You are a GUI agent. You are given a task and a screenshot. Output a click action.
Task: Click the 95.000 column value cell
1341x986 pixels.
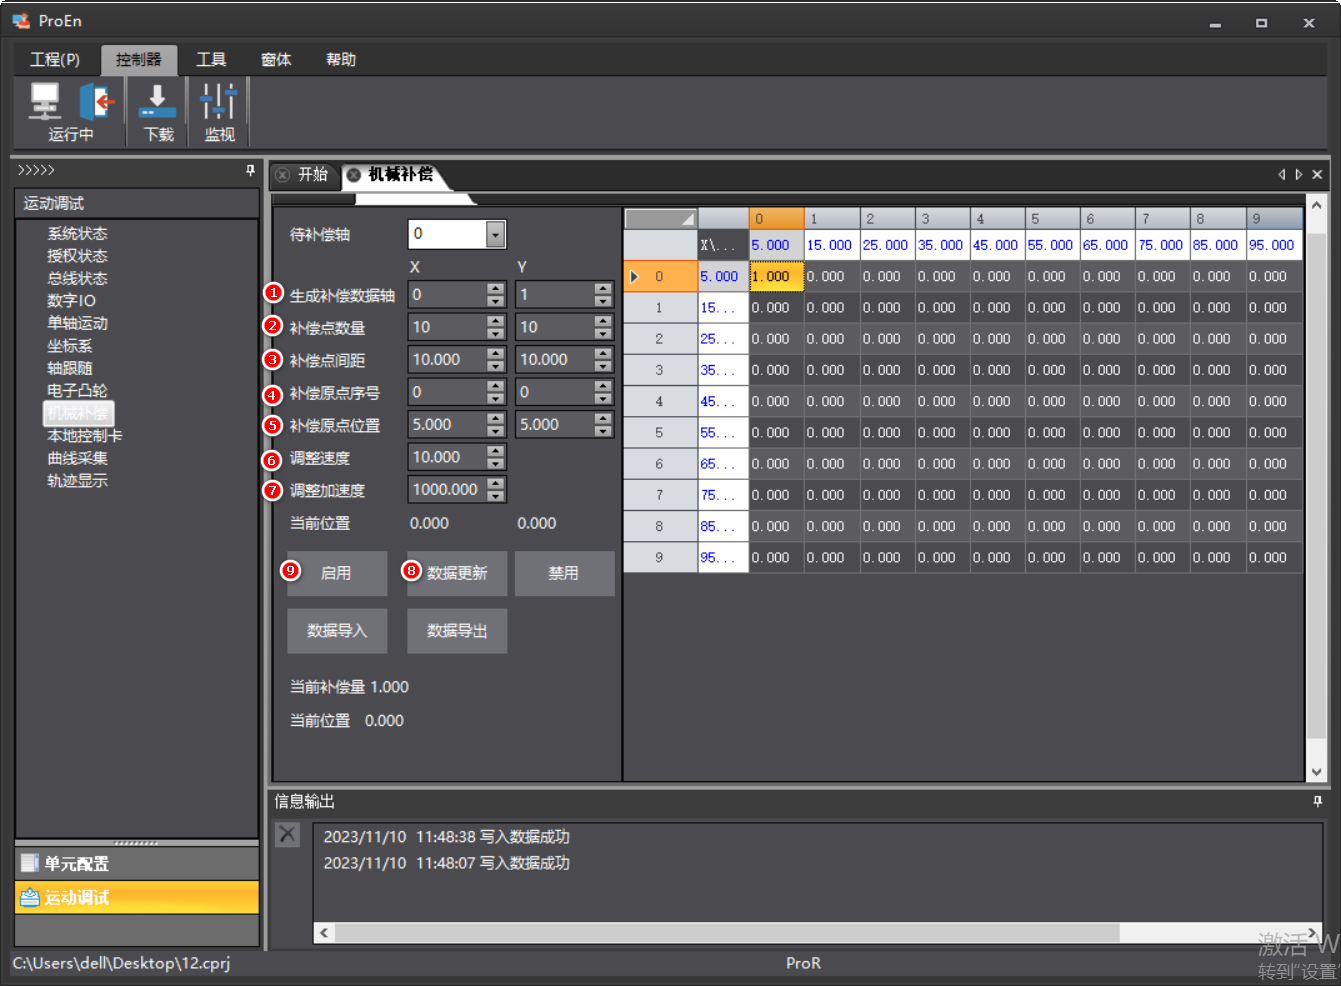coord(1273,245)
